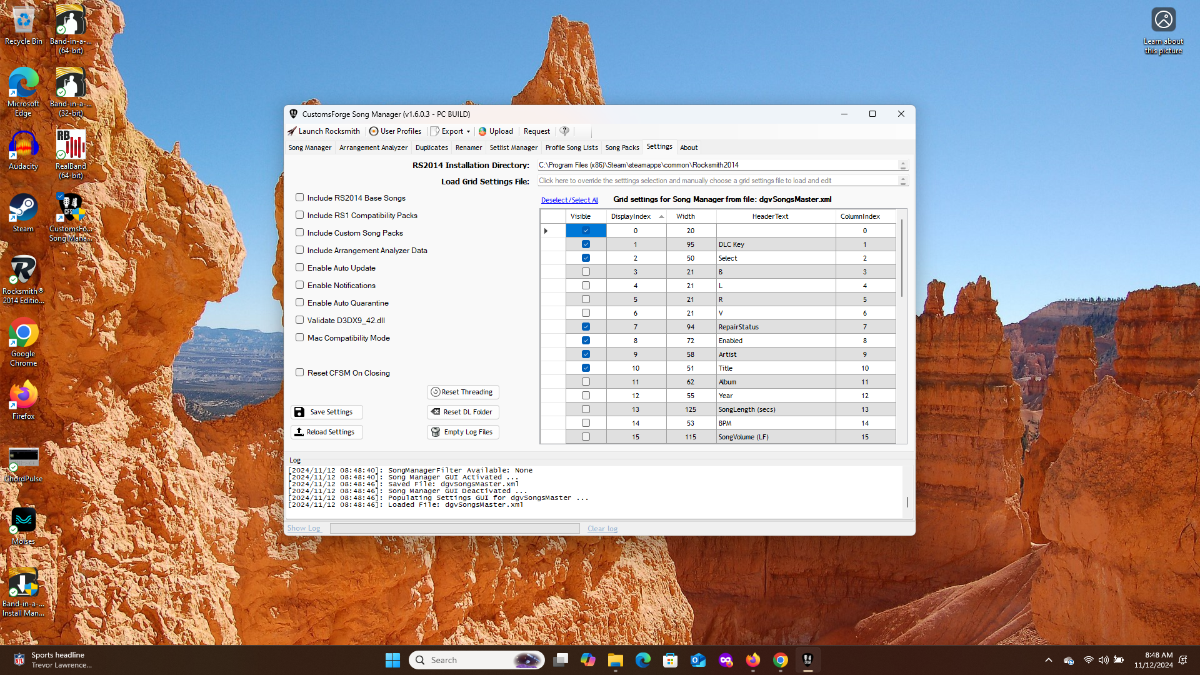The image size is (1200, 675).
Task: Enable Include RS2014 Base Songs checkbox
Action: (x=300, y=198)
